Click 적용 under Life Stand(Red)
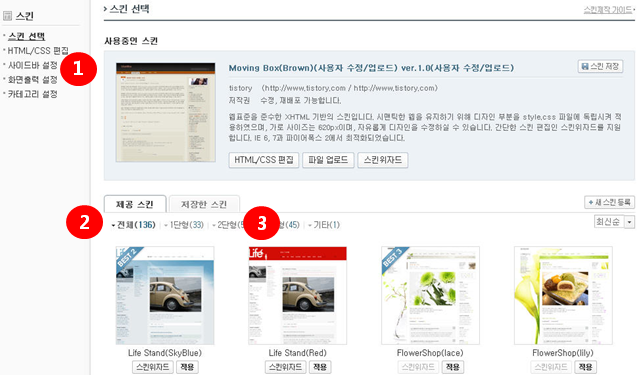Image resolution: width=637 pixels, height=375 pixels. coord(320,367)
